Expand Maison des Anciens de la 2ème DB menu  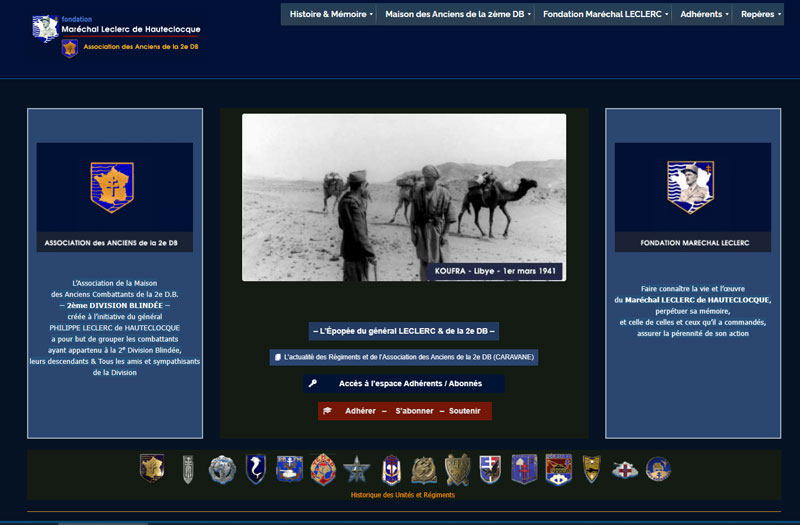[458, 14]
